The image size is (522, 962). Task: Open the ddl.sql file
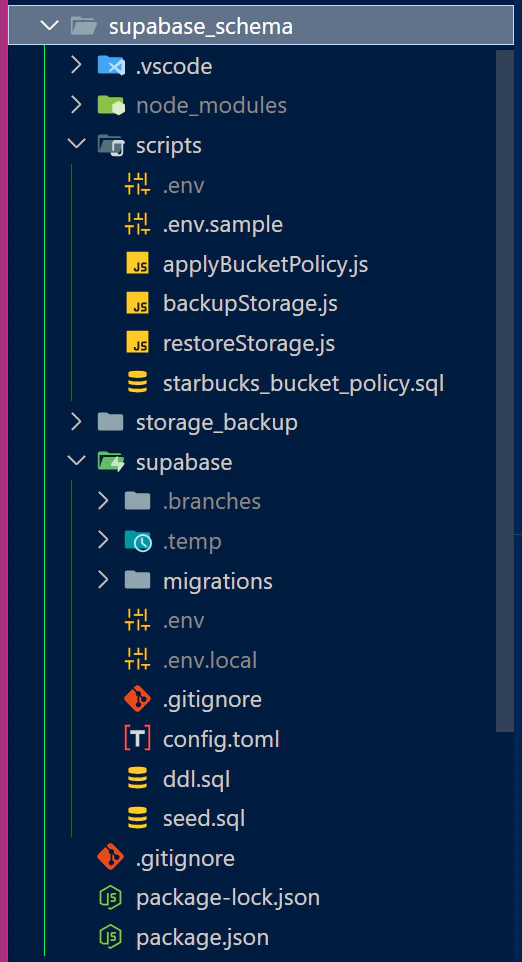pyautogui.click(x=196, y=779)
